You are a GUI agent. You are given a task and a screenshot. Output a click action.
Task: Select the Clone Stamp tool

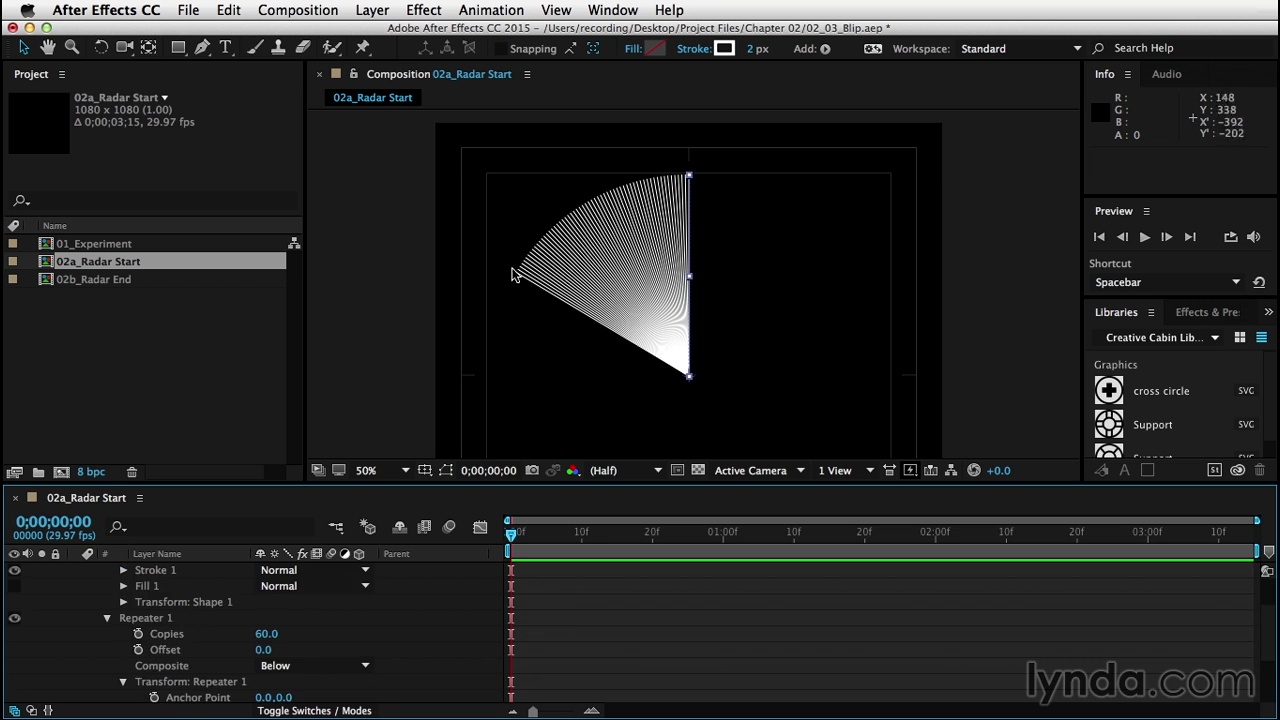(x=278, y=48)
